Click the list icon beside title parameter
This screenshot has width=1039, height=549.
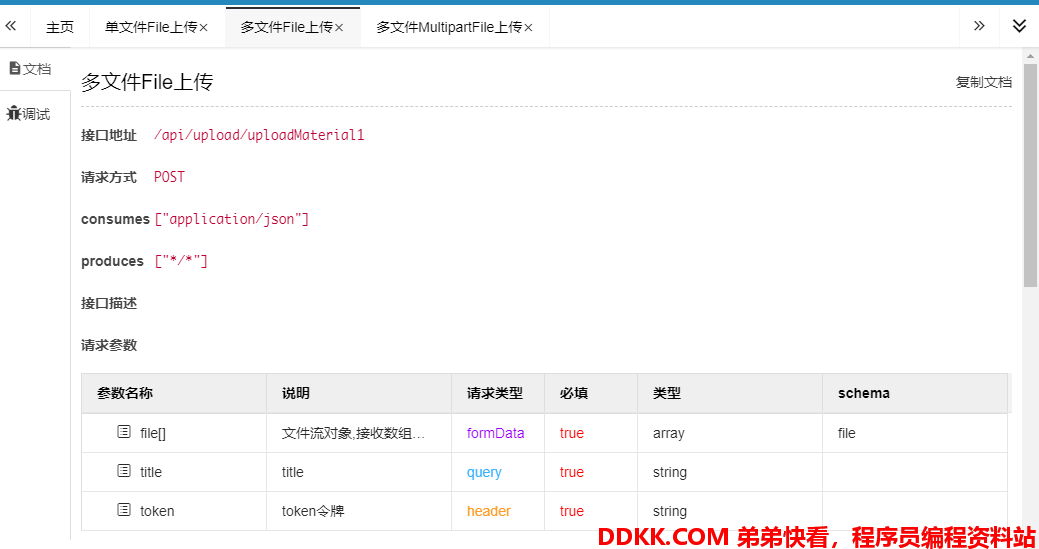[x=123, y=472]
